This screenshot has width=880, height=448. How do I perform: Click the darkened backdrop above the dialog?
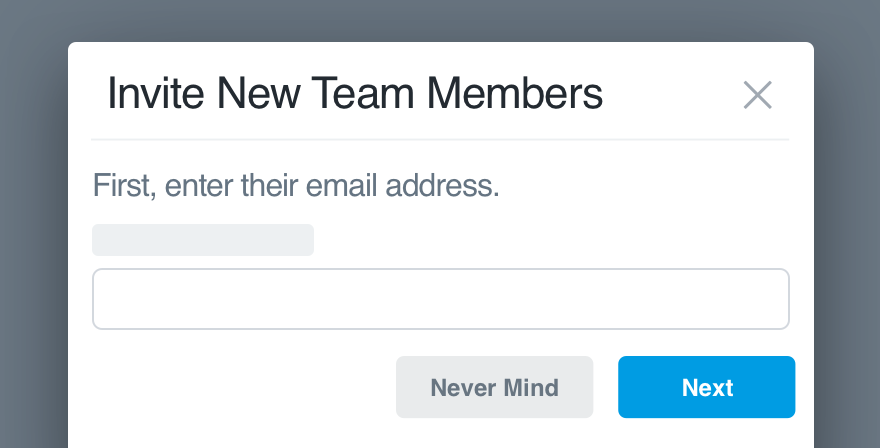440,20
